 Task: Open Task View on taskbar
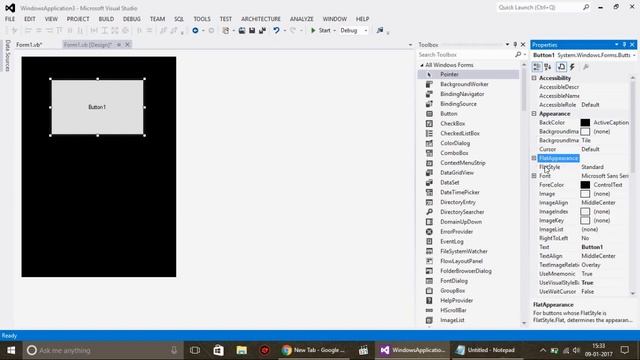click(195, 350)
